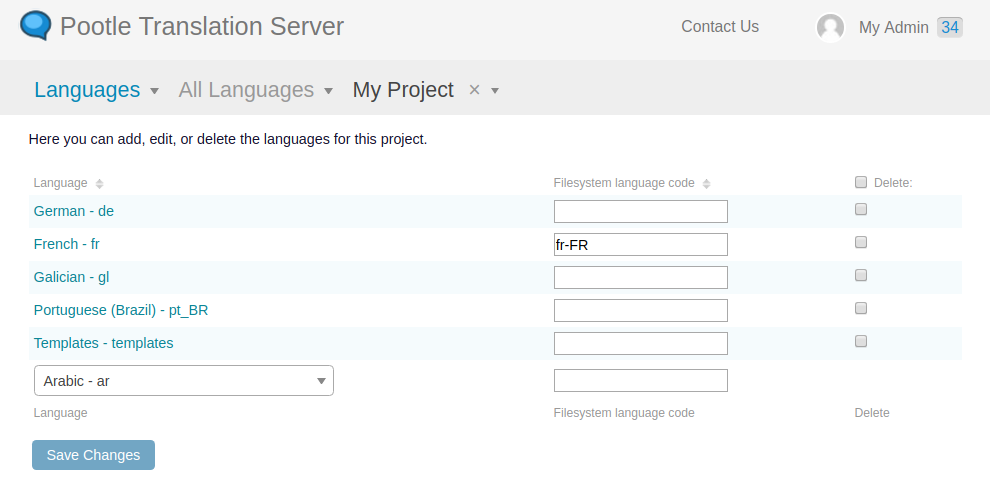Expand the All Languages dropdown arrow
Viewport: 990px width, 489px height.
tap(328, 91)
